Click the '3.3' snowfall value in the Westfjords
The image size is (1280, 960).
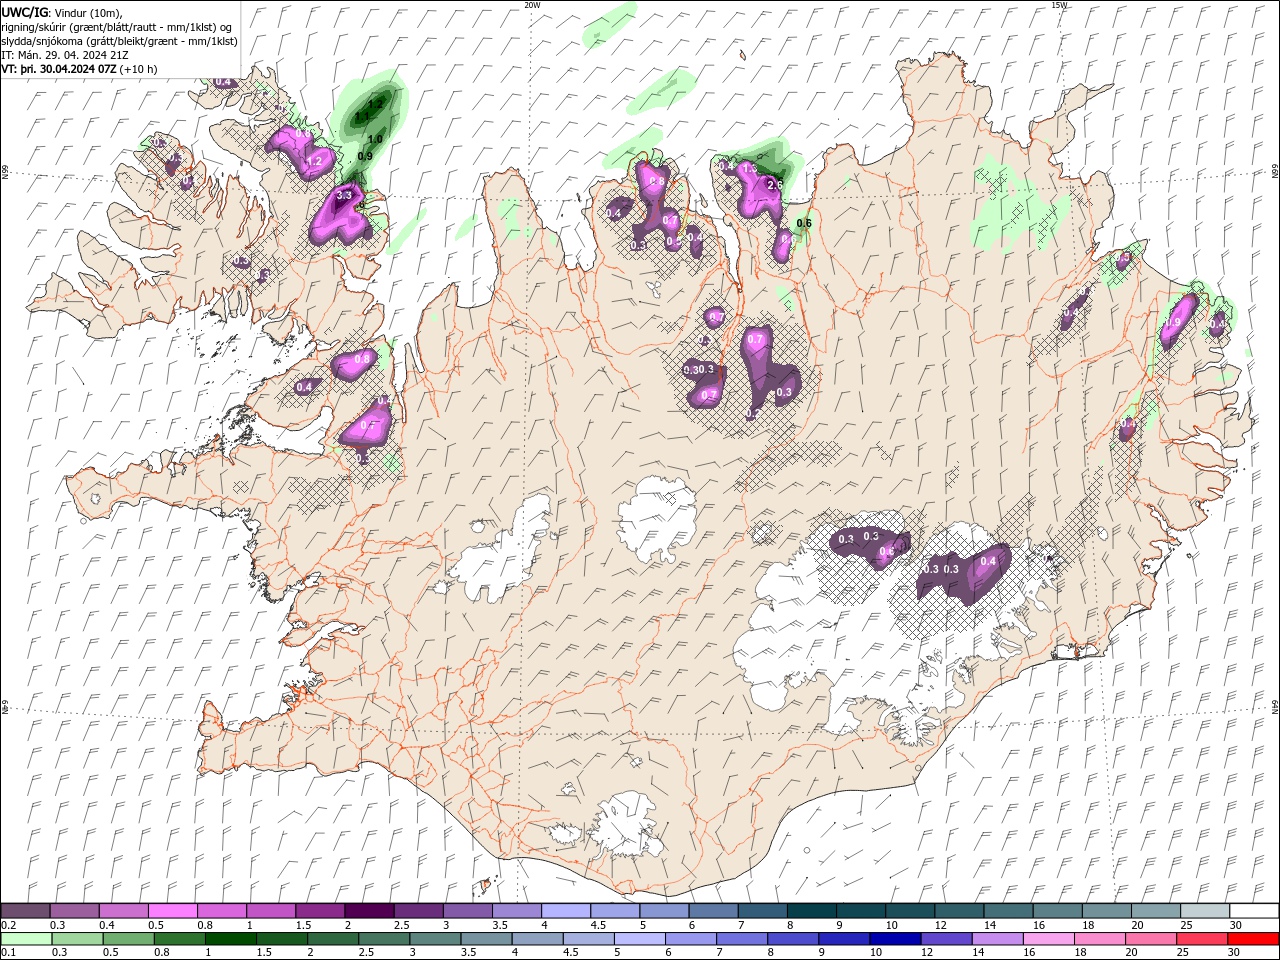[345, 195]
